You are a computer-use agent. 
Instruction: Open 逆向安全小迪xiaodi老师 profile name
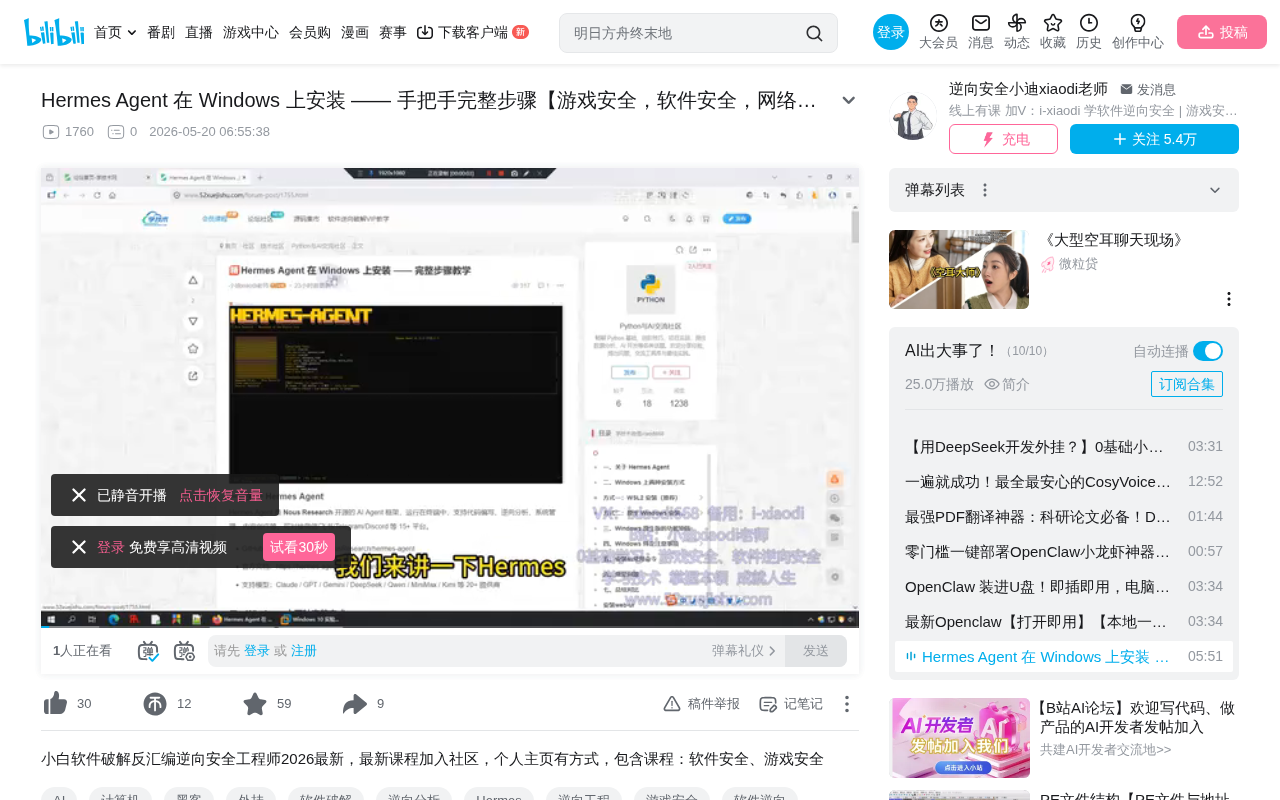[1028, 89]
